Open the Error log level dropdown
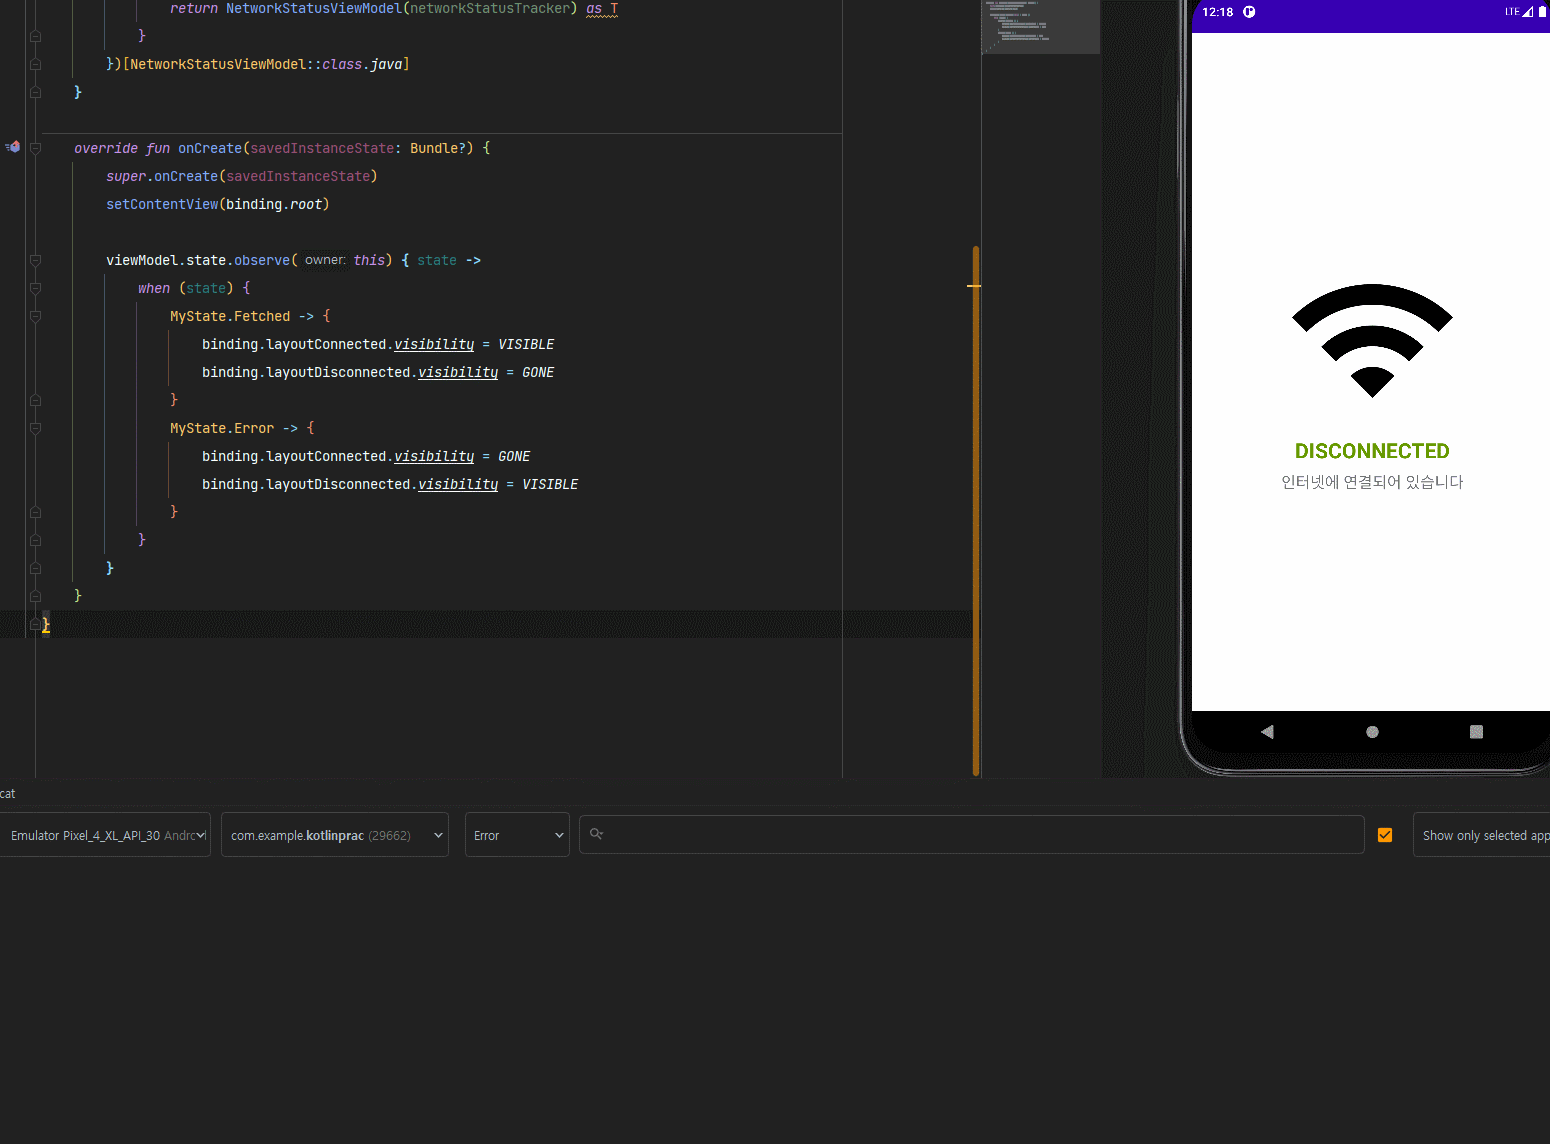This screenshot has height=1144, width=1550. pyautogui.click(x=517, y=835)
